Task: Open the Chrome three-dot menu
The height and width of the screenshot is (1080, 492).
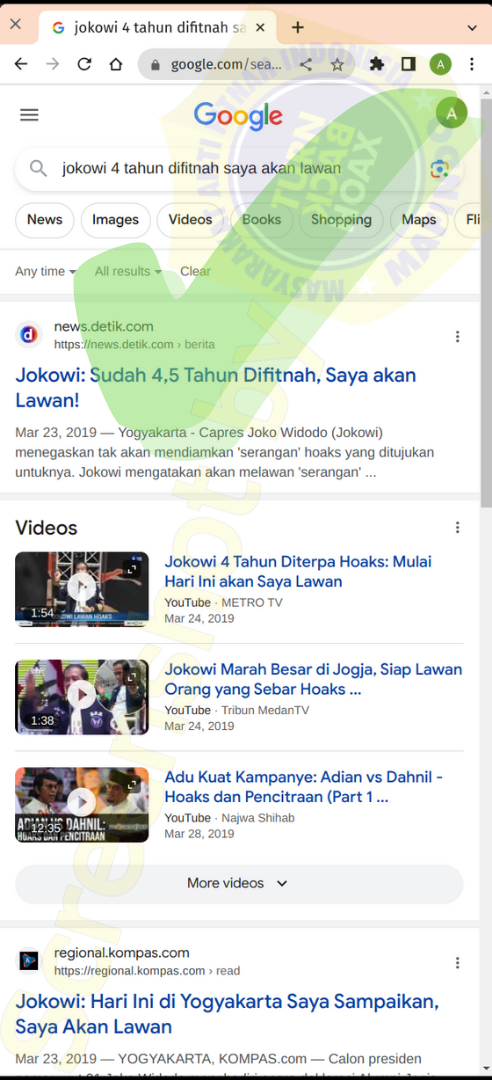Action: pos(472,65)
